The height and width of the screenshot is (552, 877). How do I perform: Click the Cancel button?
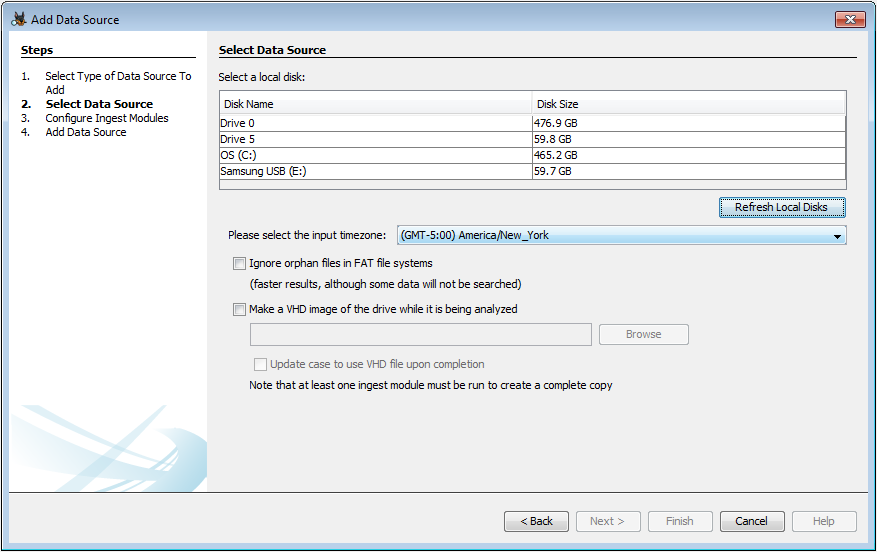[x=752, y=521]
